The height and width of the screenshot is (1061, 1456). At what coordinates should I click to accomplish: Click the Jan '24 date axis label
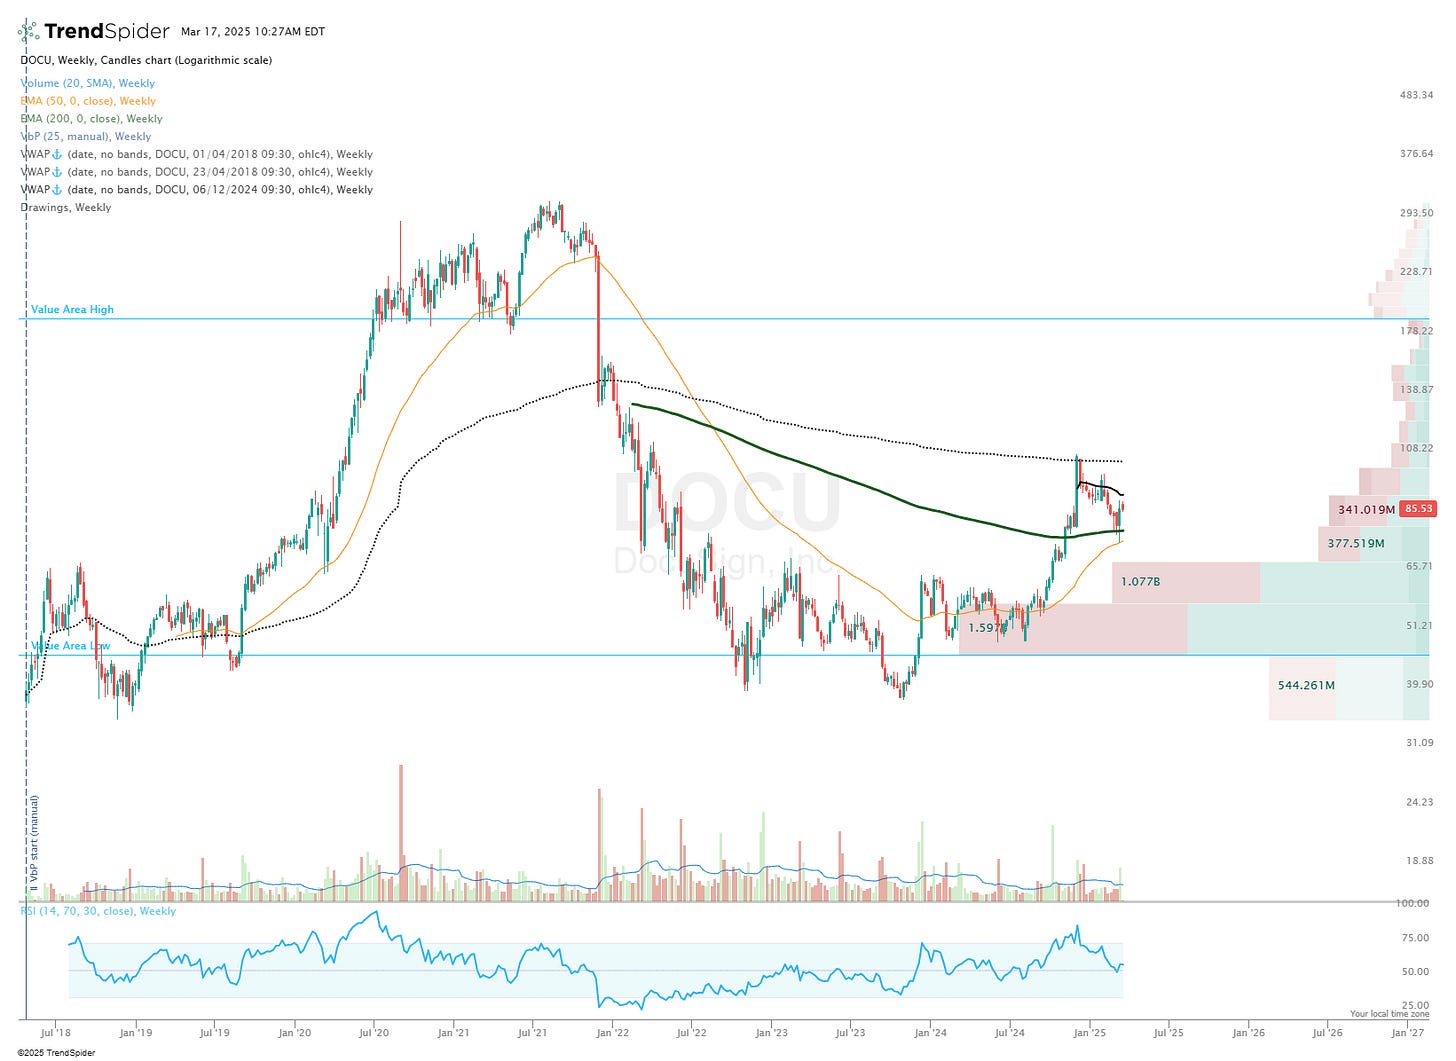930,1033
